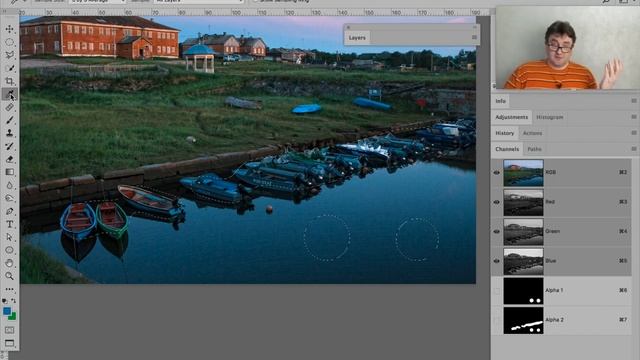640x360 pixels.
Task: Click the Alpha 2 channel name
Action: coord(554,320)
